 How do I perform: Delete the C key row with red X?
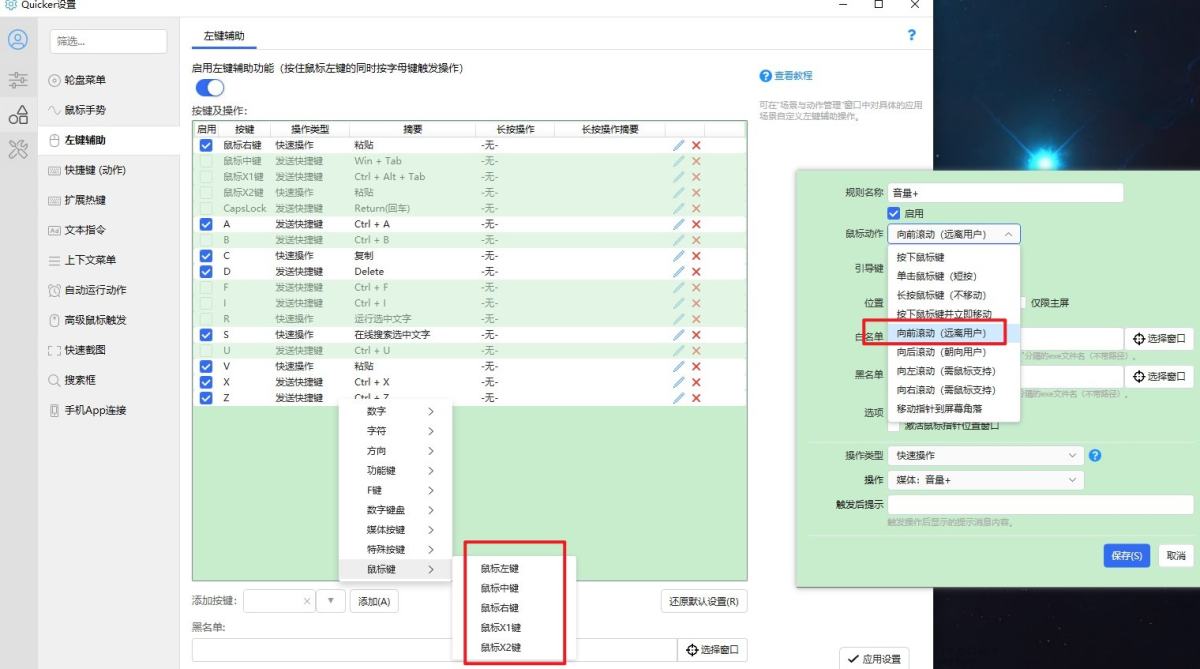point(696,256)
